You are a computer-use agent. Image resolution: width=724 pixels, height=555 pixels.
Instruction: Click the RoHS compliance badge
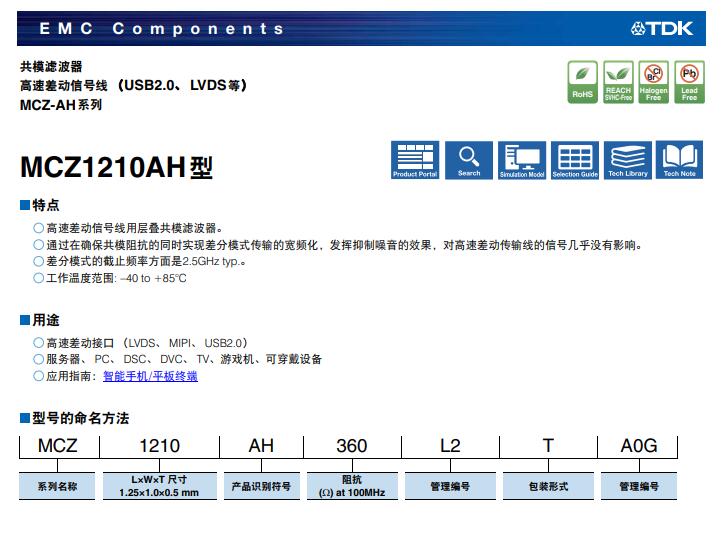click(583, 82)
